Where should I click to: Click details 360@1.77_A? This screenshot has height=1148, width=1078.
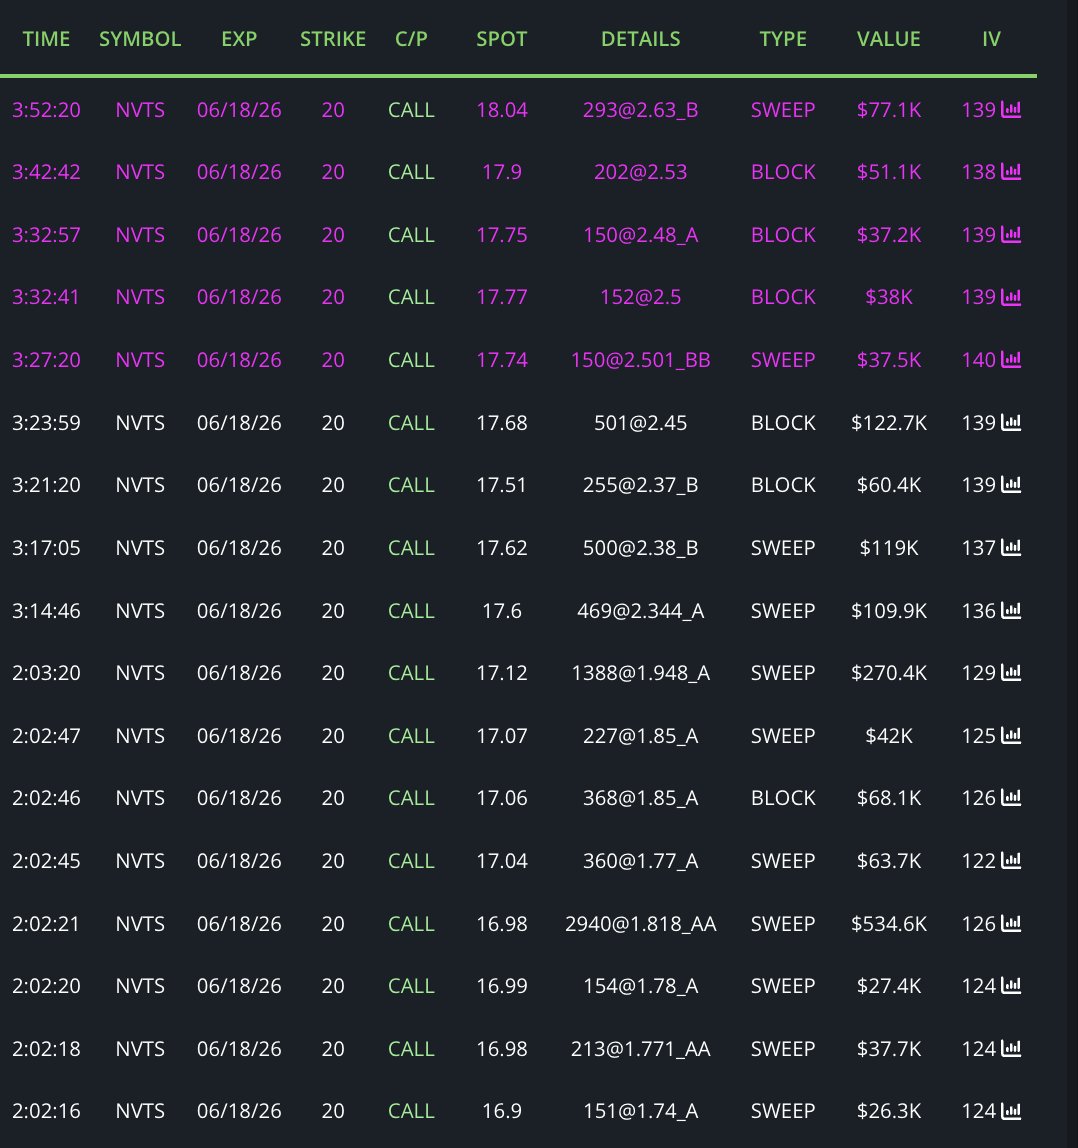[641, 861]
